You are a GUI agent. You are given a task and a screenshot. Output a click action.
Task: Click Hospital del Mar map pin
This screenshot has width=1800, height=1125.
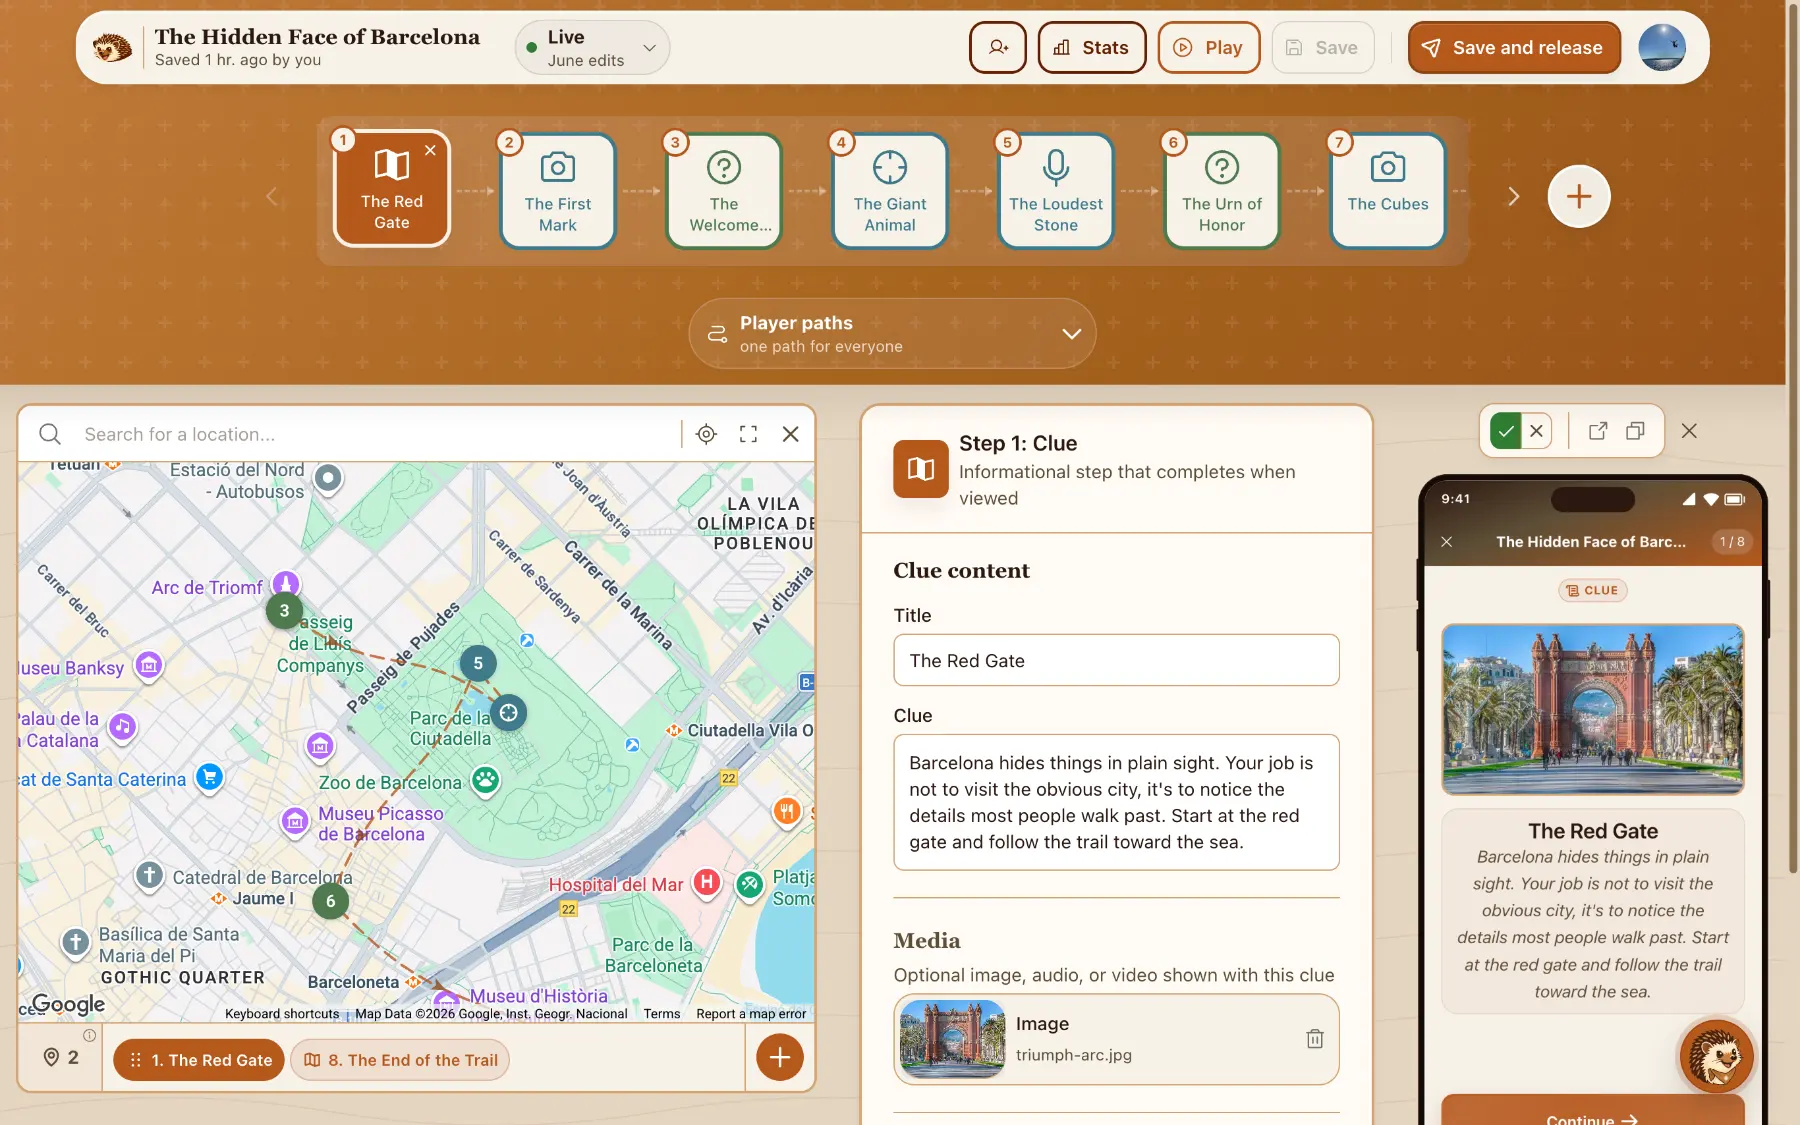point(707,882)
